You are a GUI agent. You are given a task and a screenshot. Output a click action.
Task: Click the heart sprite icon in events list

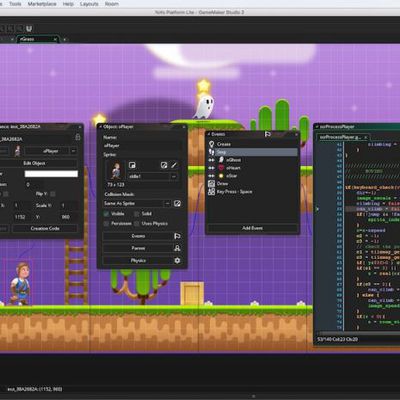[221, 168]
